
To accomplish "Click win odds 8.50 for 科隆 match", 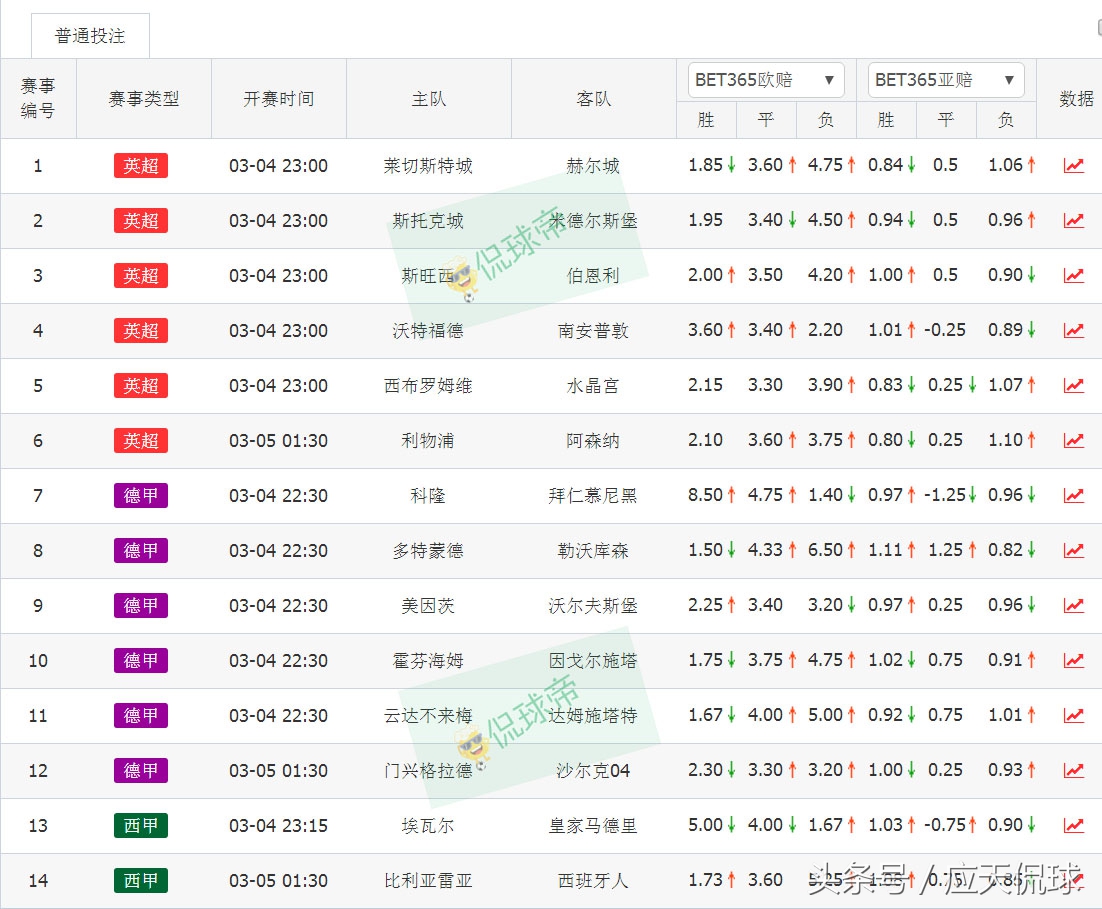I will (706, 494).
